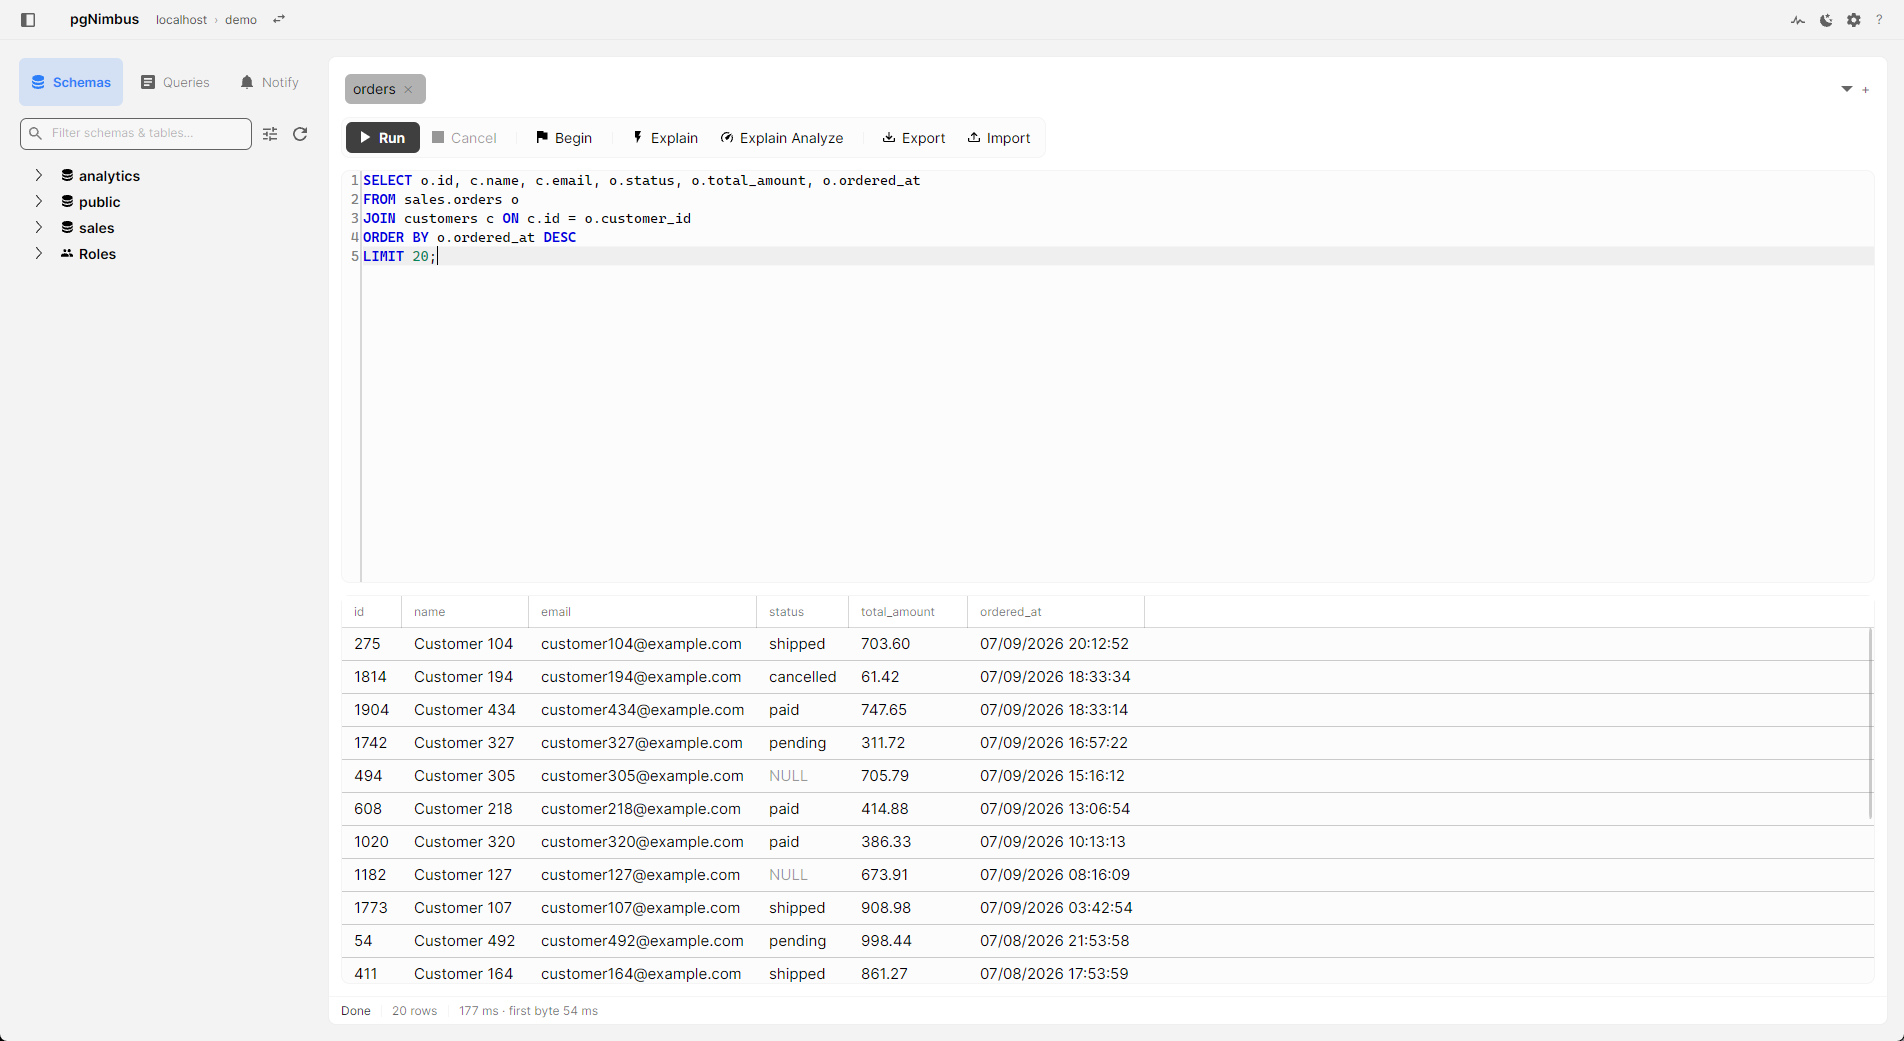
Task: Sort by the email column header
Action: click(x=642, y=612)
